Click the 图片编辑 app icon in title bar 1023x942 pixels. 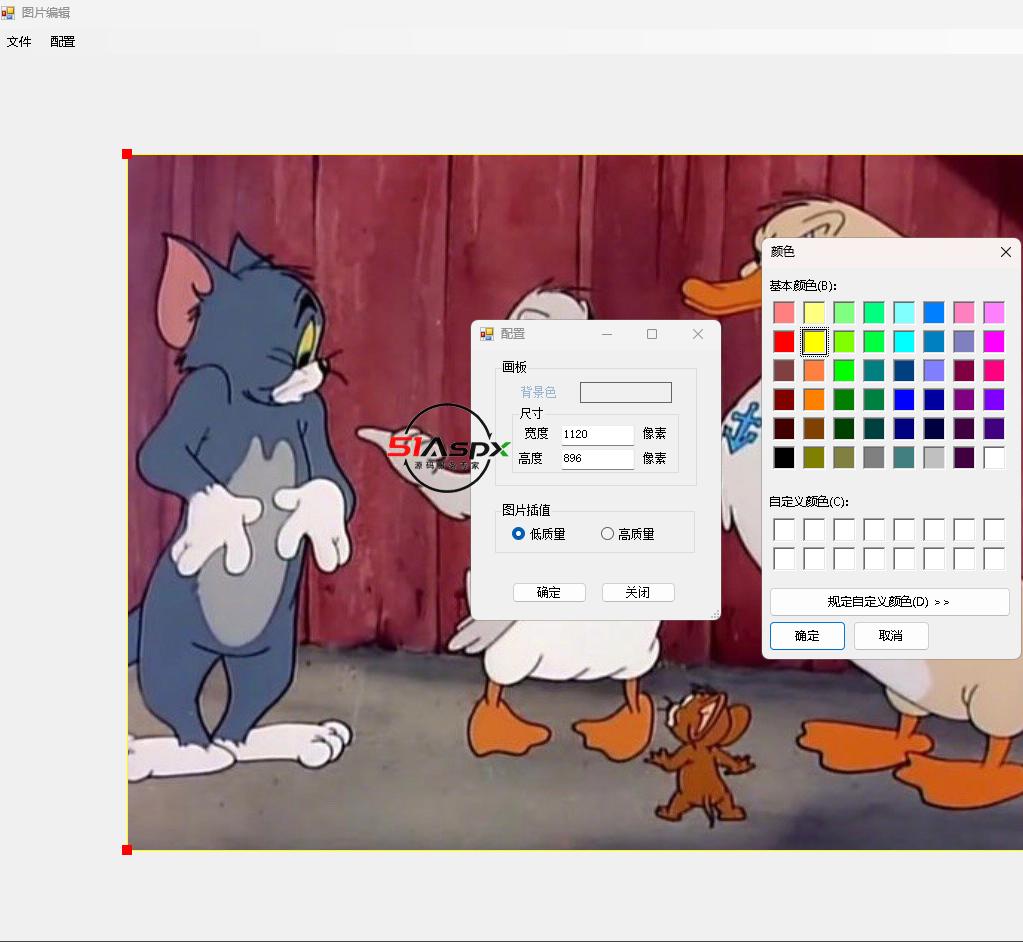coord(8,12)
